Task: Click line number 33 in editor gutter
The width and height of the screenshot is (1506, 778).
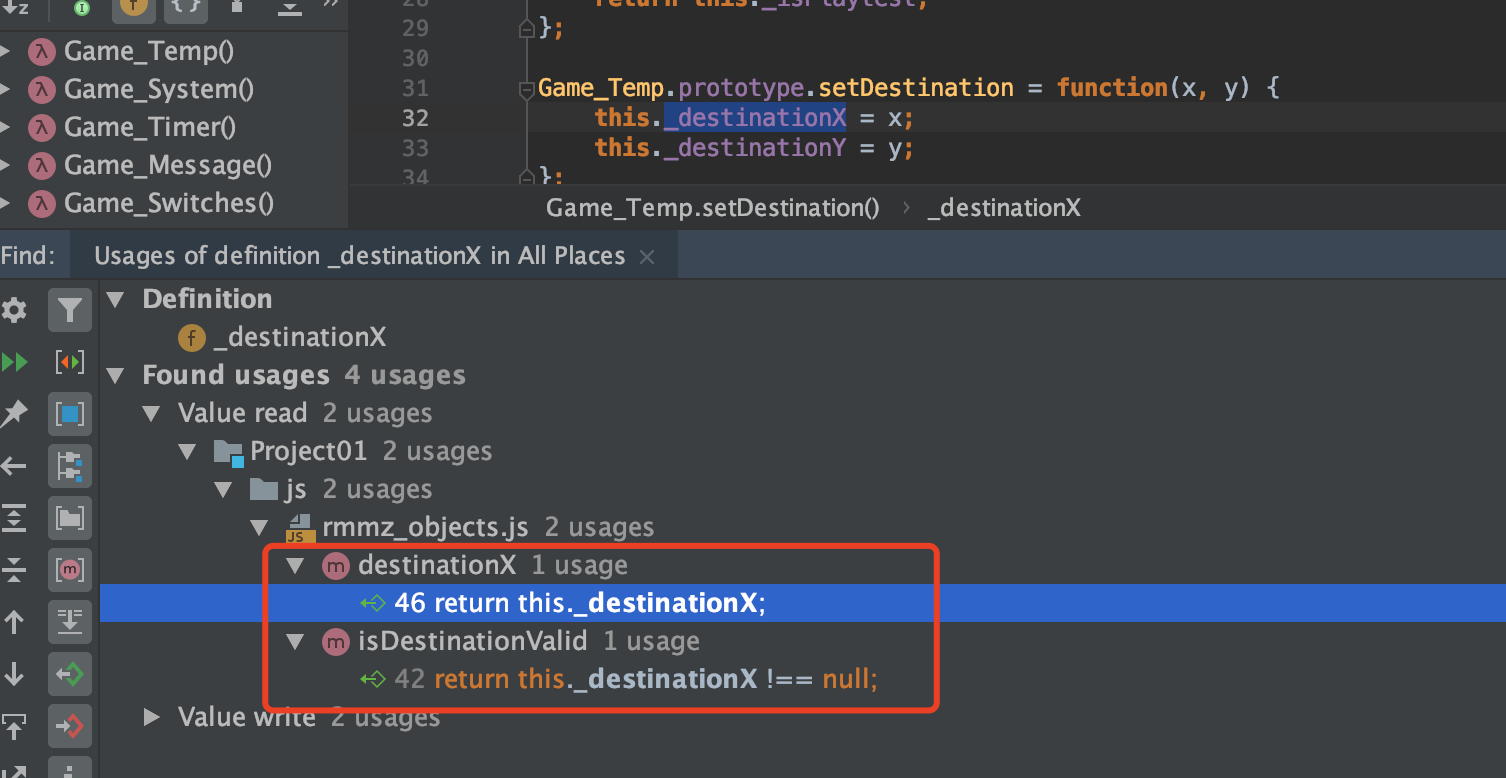Action: [415, 148]
